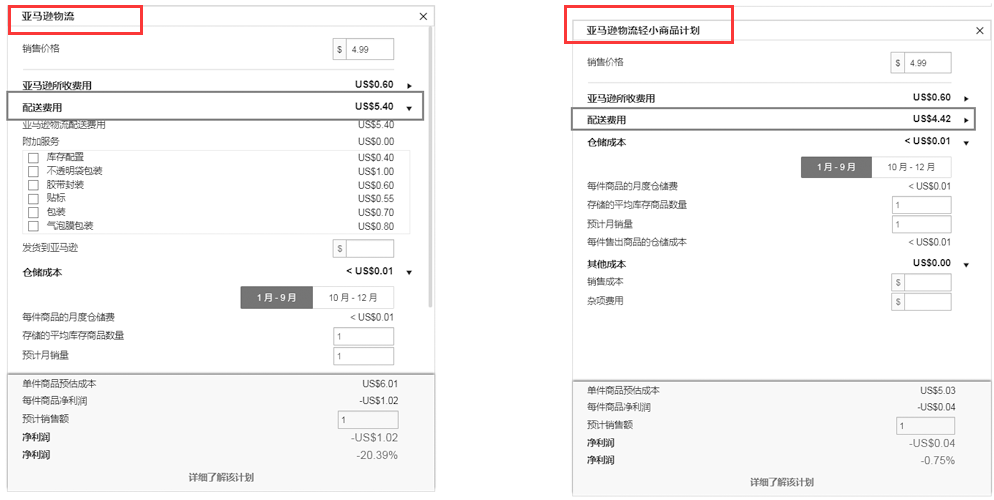
Task: Expand 亚马逊所收费用 in 轻小商品计划 panel
Action: 966,99
